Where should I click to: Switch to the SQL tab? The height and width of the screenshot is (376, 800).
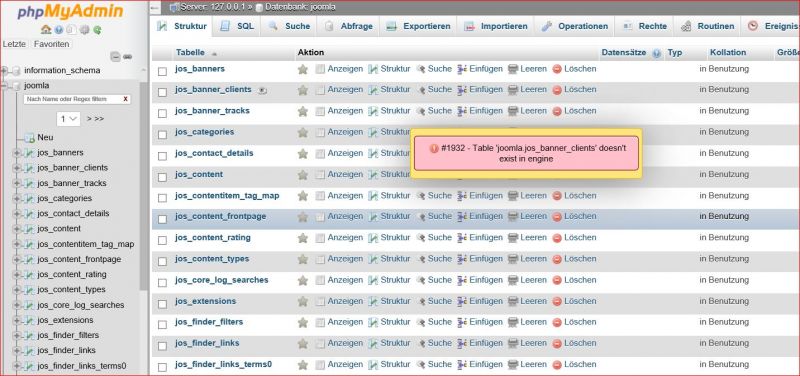click(237, 27)
